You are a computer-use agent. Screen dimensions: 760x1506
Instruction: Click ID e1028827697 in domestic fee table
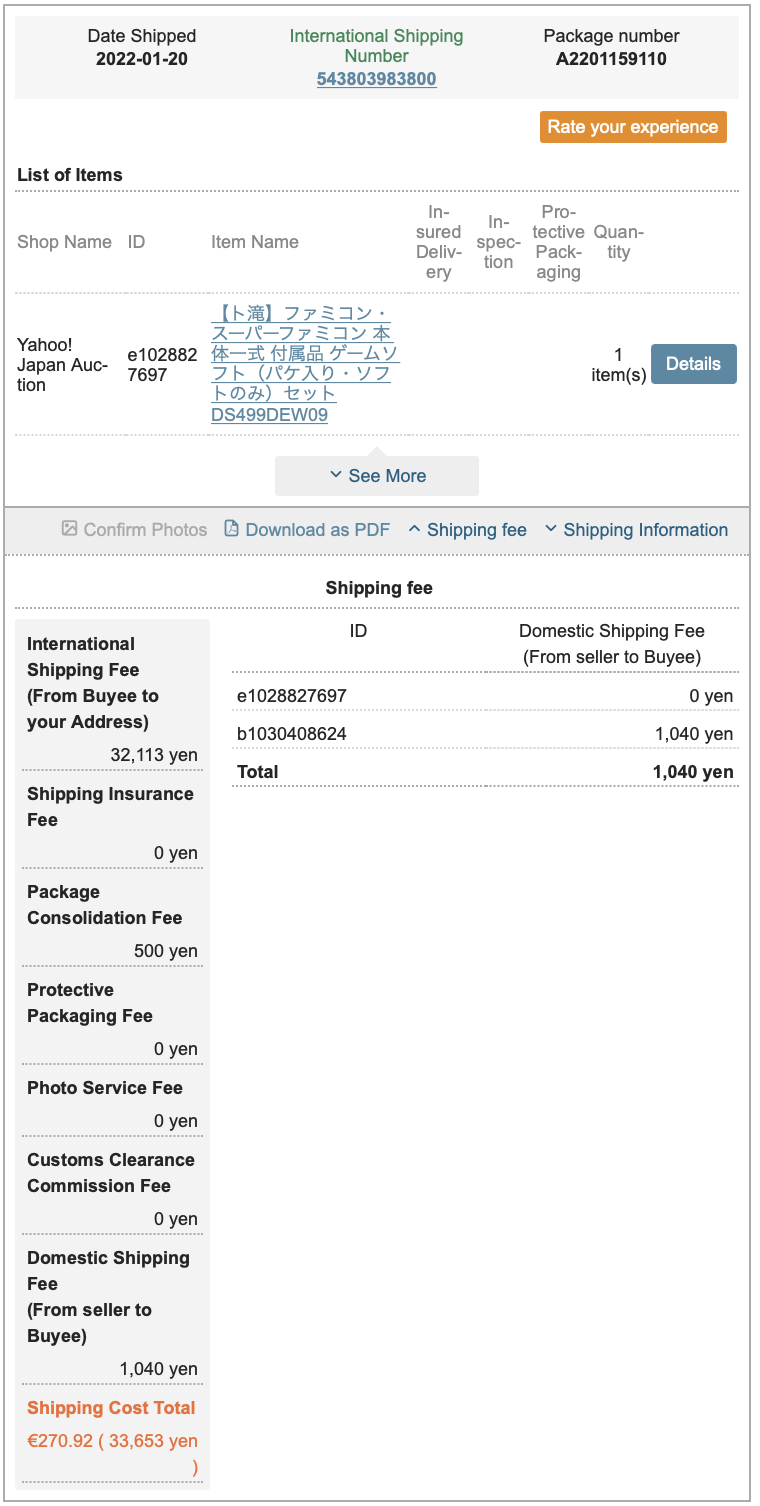click(292, 696)
